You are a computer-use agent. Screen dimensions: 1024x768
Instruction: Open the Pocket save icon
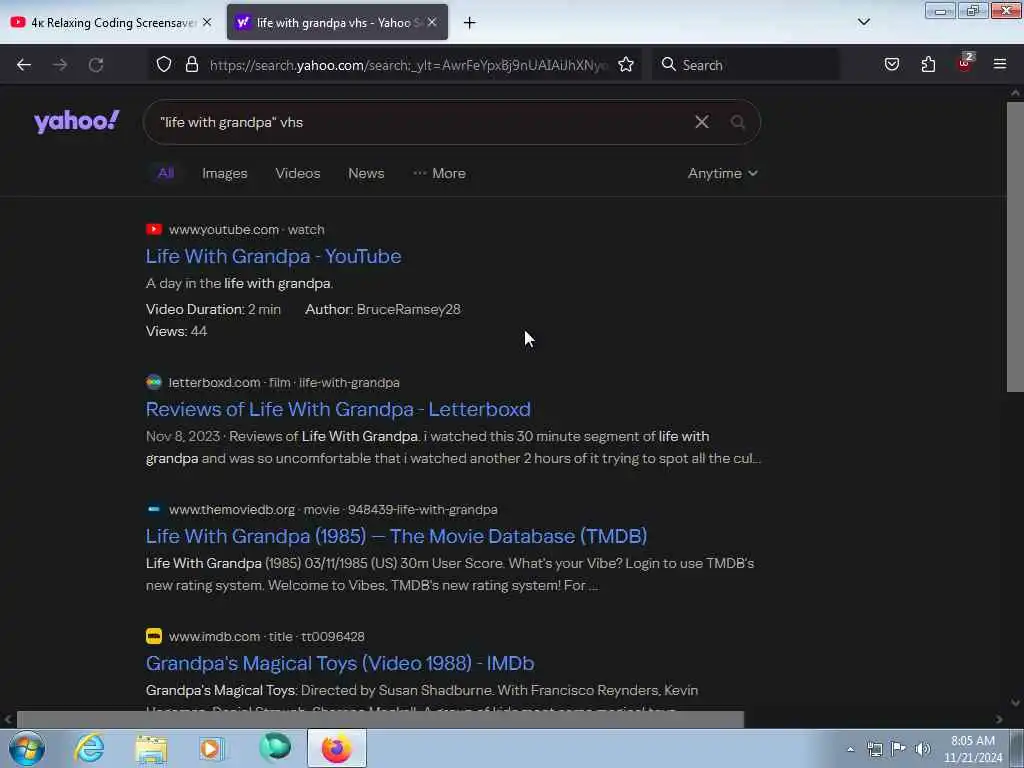coord(892,64)
